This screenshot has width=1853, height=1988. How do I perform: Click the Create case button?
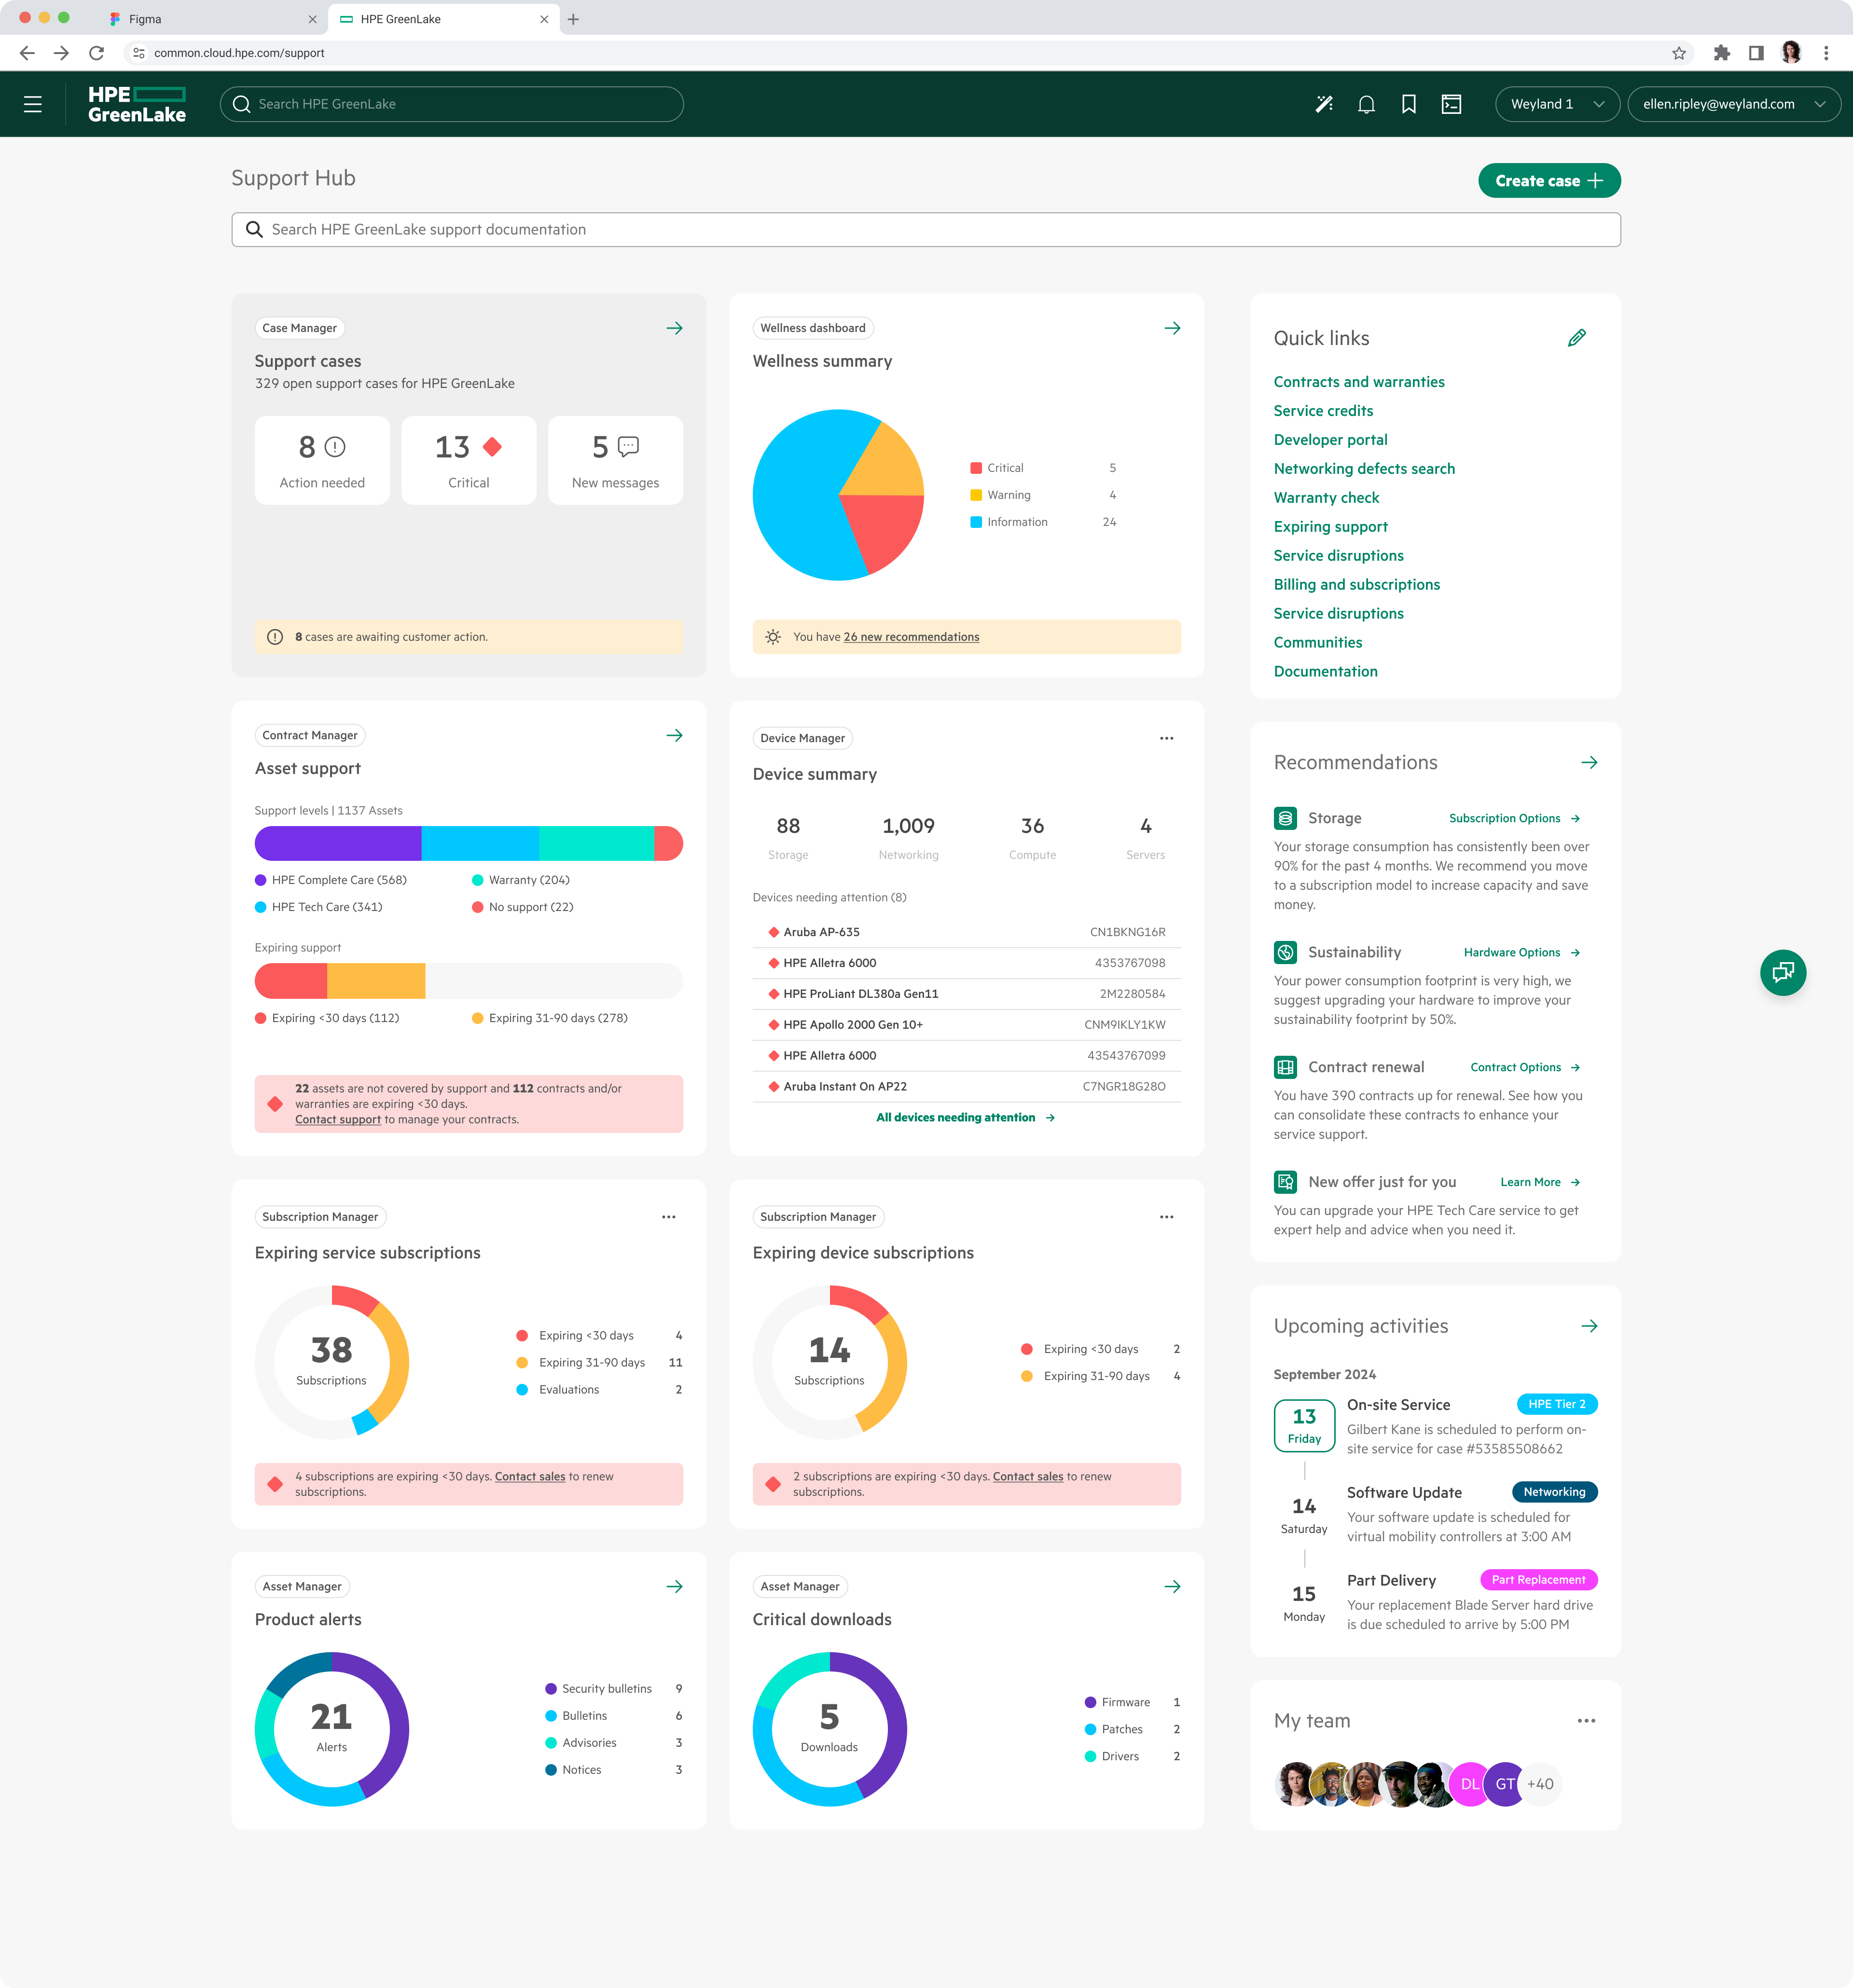[x=1549, y=180]
